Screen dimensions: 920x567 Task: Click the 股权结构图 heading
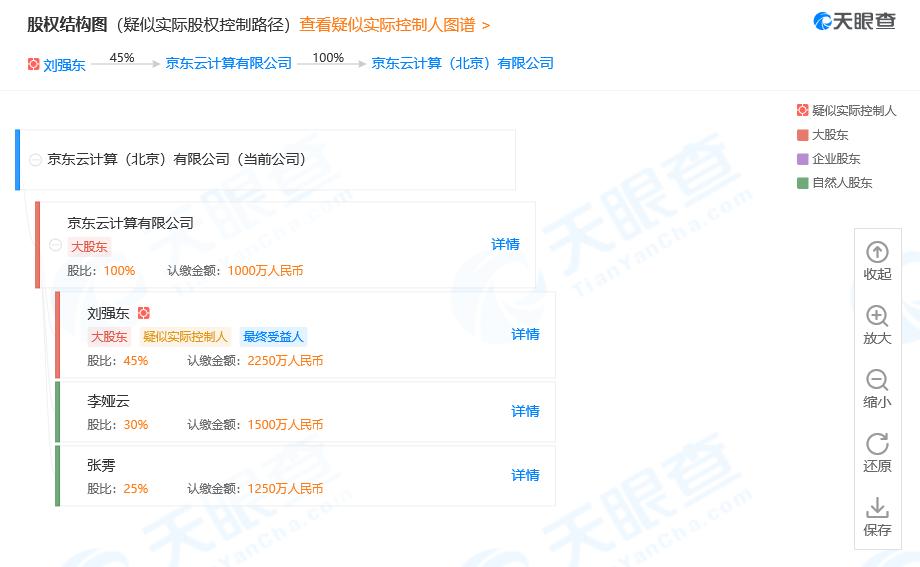67,25
